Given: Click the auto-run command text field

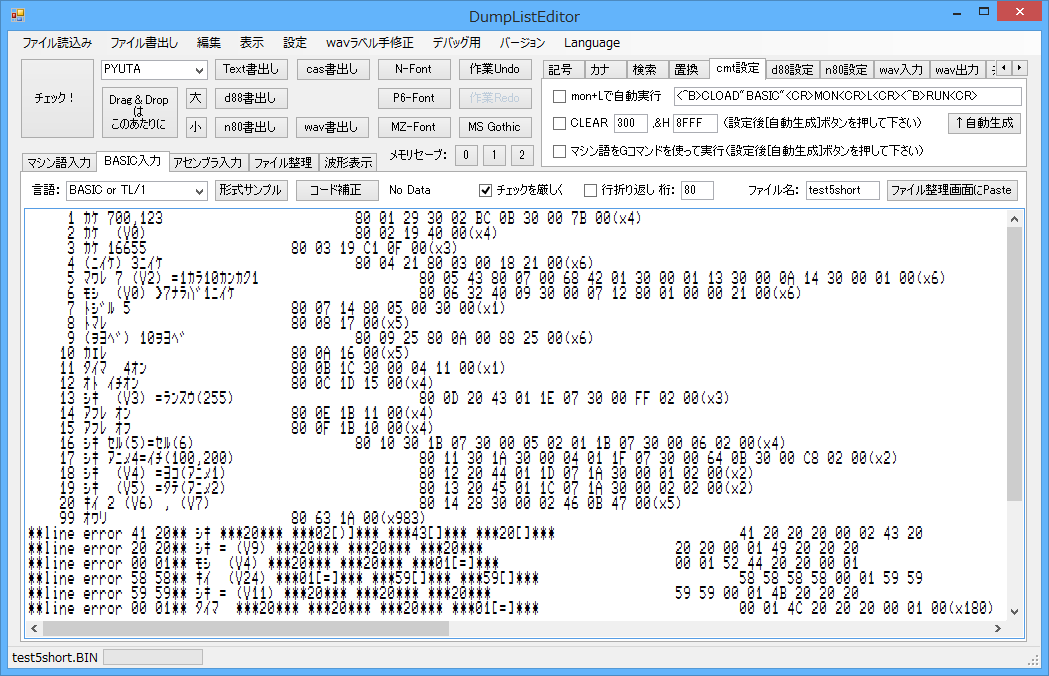Looking at the screenshot, I should click(848, 96).
